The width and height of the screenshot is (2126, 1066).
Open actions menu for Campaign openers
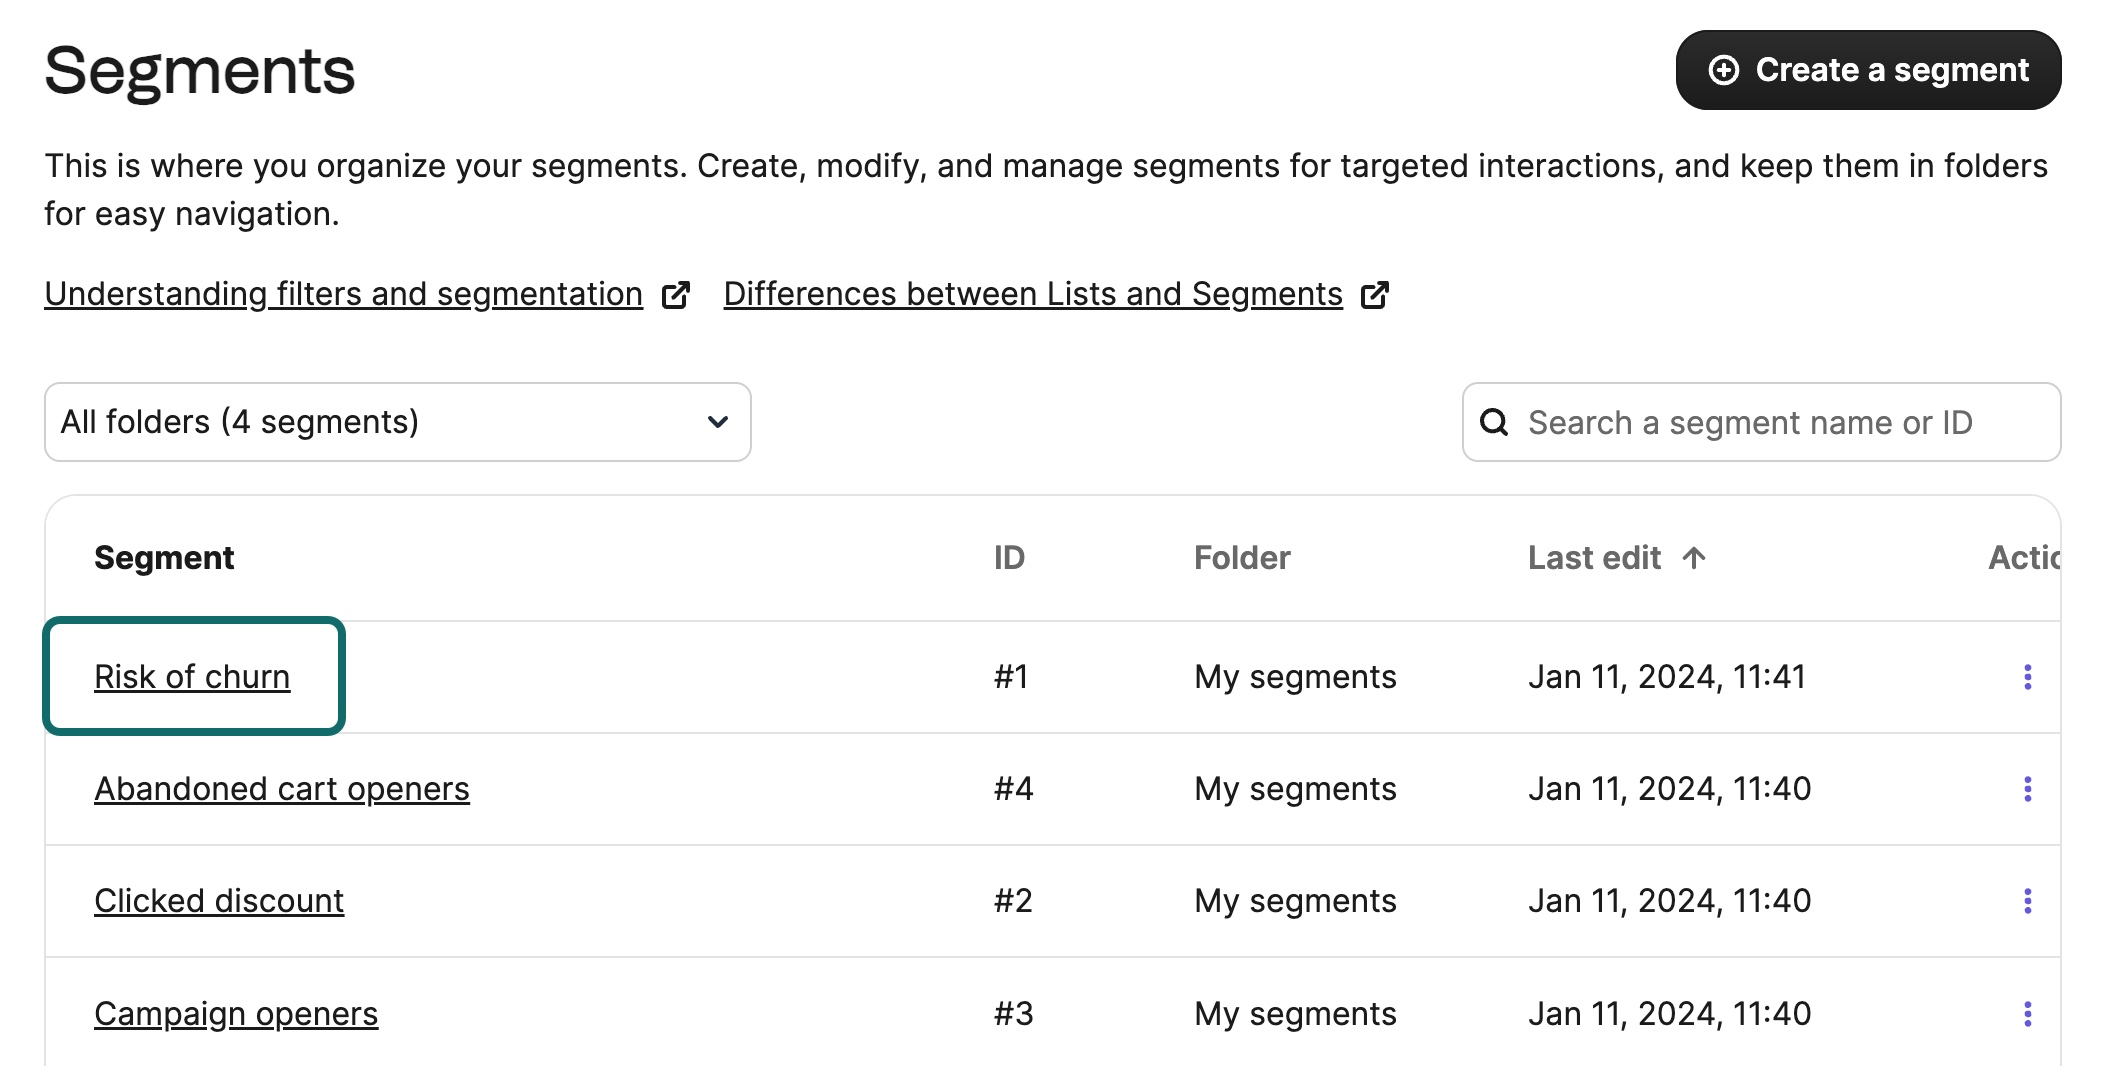[2027, 1014]
